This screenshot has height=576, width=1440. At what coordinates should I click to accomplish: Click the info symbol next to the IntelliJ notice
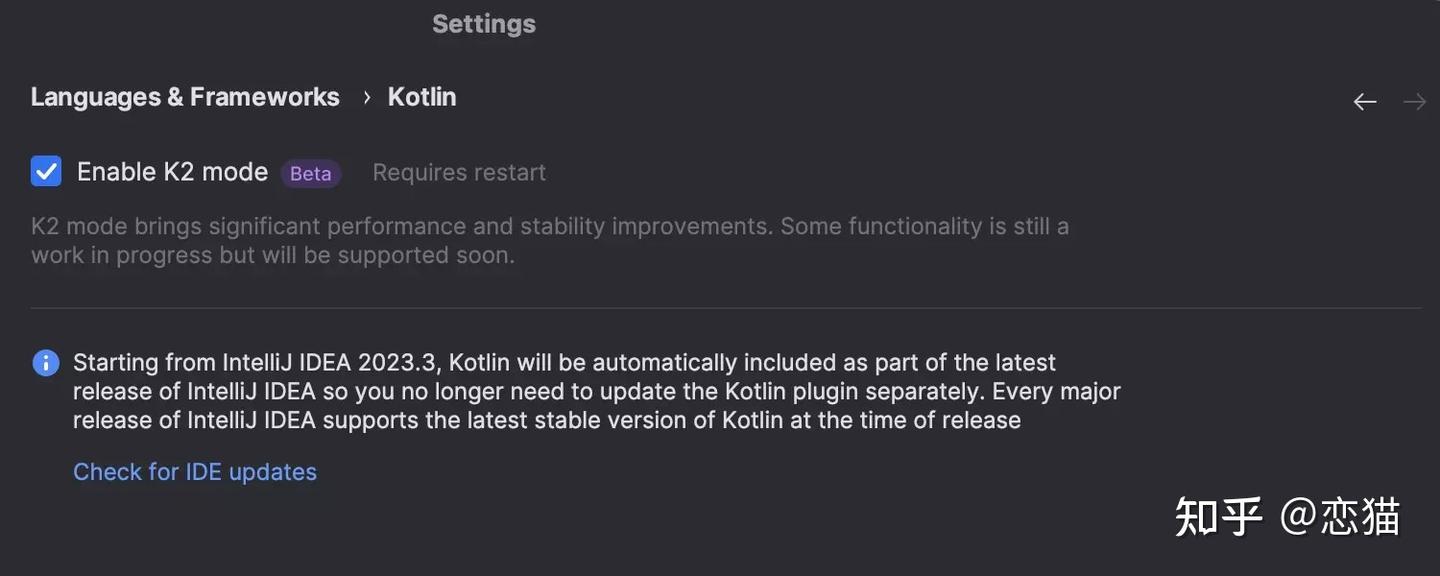pyautogui.click(x=45, y=361)
